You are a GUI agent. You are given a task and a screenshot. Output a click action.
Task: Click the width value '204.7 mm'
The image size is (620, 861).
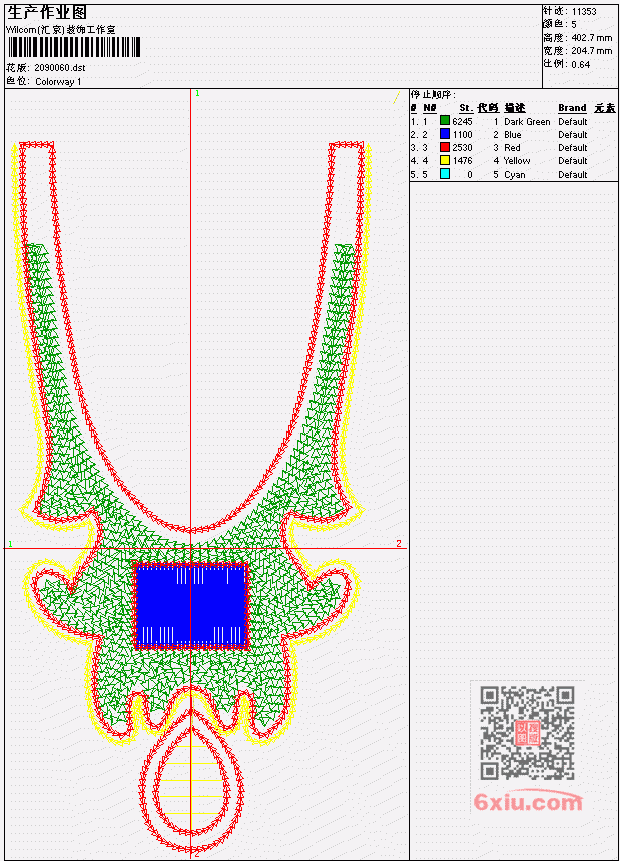pos(591,51)
